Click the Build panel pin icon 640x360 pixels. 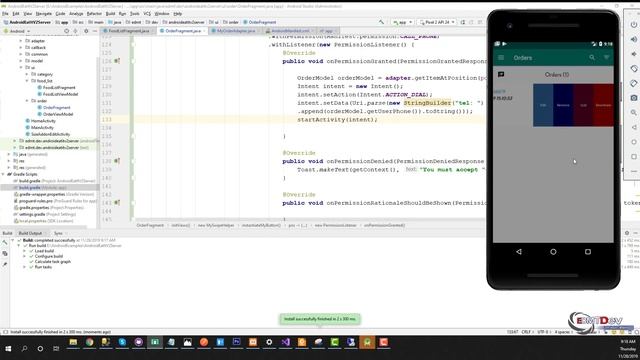tap(5, 264)
